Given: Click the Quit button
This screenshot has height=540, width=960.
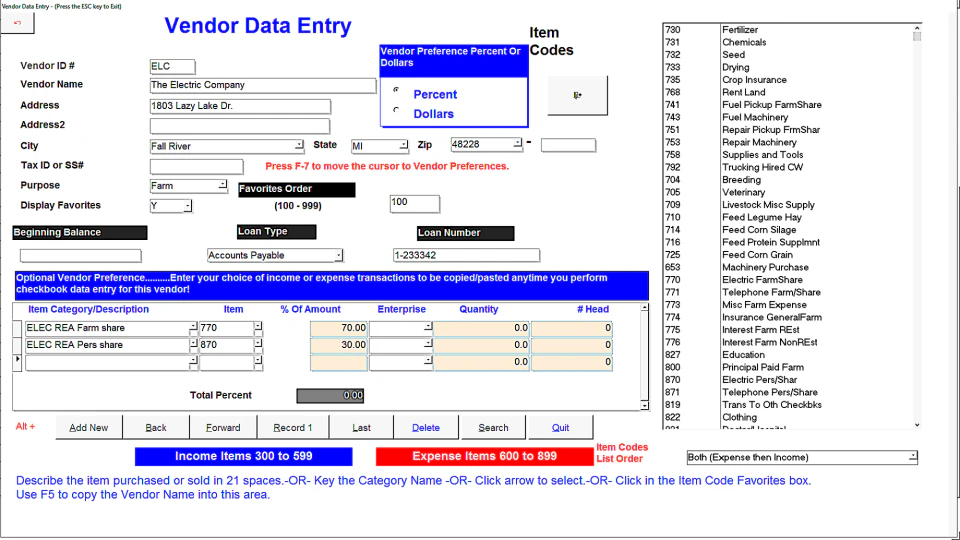Looking at the screenshot, I should point(560,427).
